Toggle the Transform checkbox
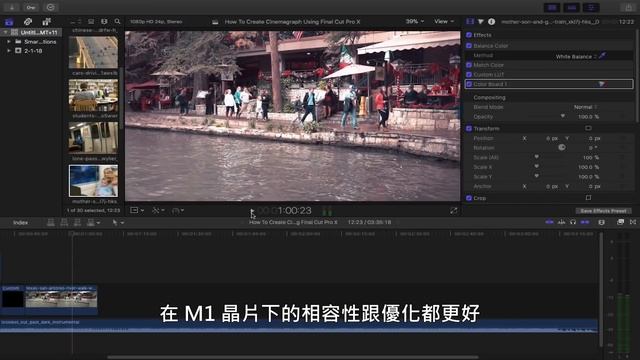This screenshot has width=640, height=360. 469,129
